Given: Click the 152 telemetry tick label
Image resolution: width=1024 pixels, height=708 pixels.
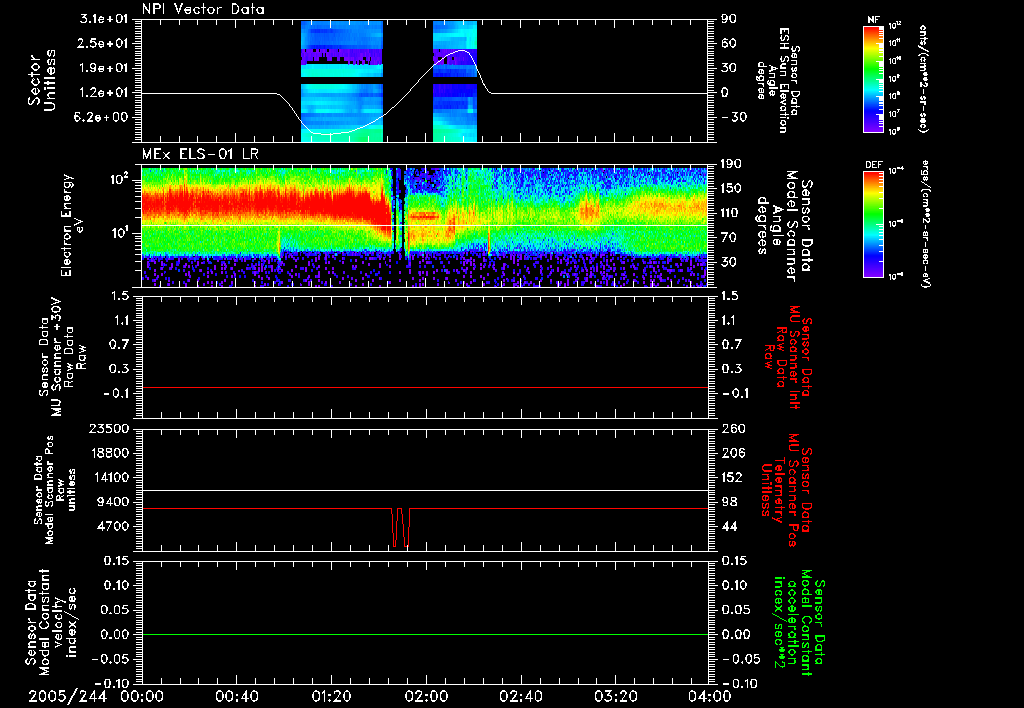Looking at the screenshot, I should [731, 477].
